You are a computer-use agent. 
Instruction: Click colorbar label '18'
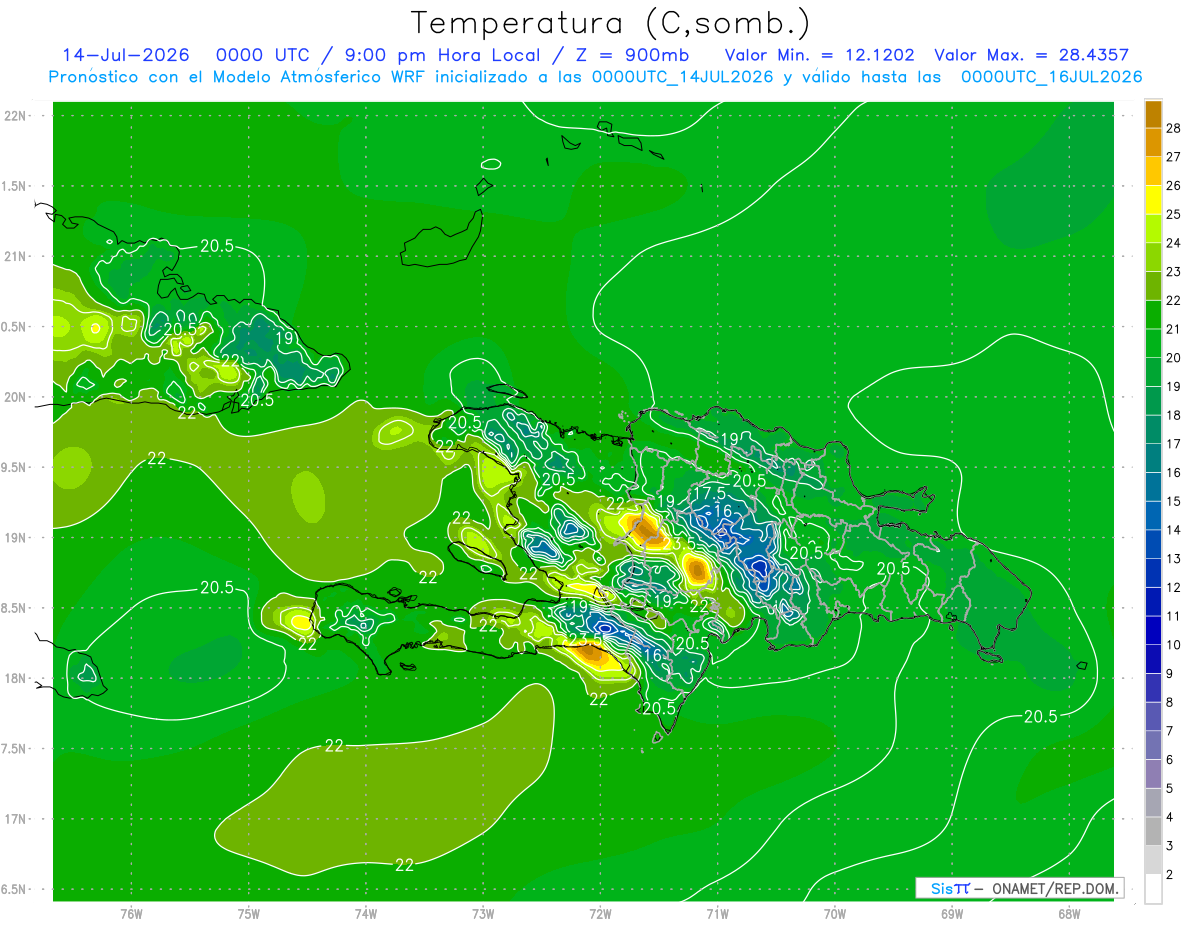[1174, 415]
